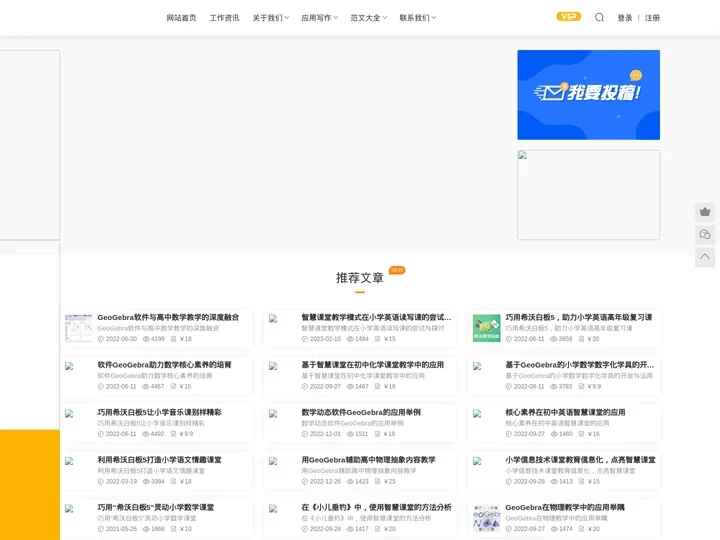720x540 pixels.
Task: Expand the 关于我们 dropdown menu
Action: [270, 17]
